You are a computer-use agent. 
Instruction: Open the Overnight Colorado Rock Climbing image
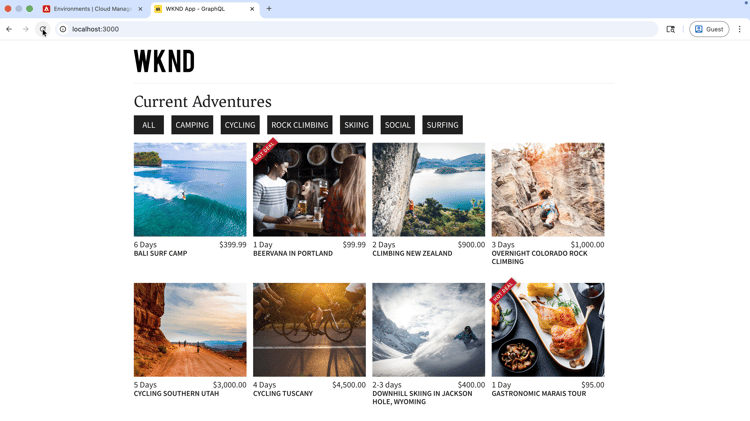[x=548, y=189]
